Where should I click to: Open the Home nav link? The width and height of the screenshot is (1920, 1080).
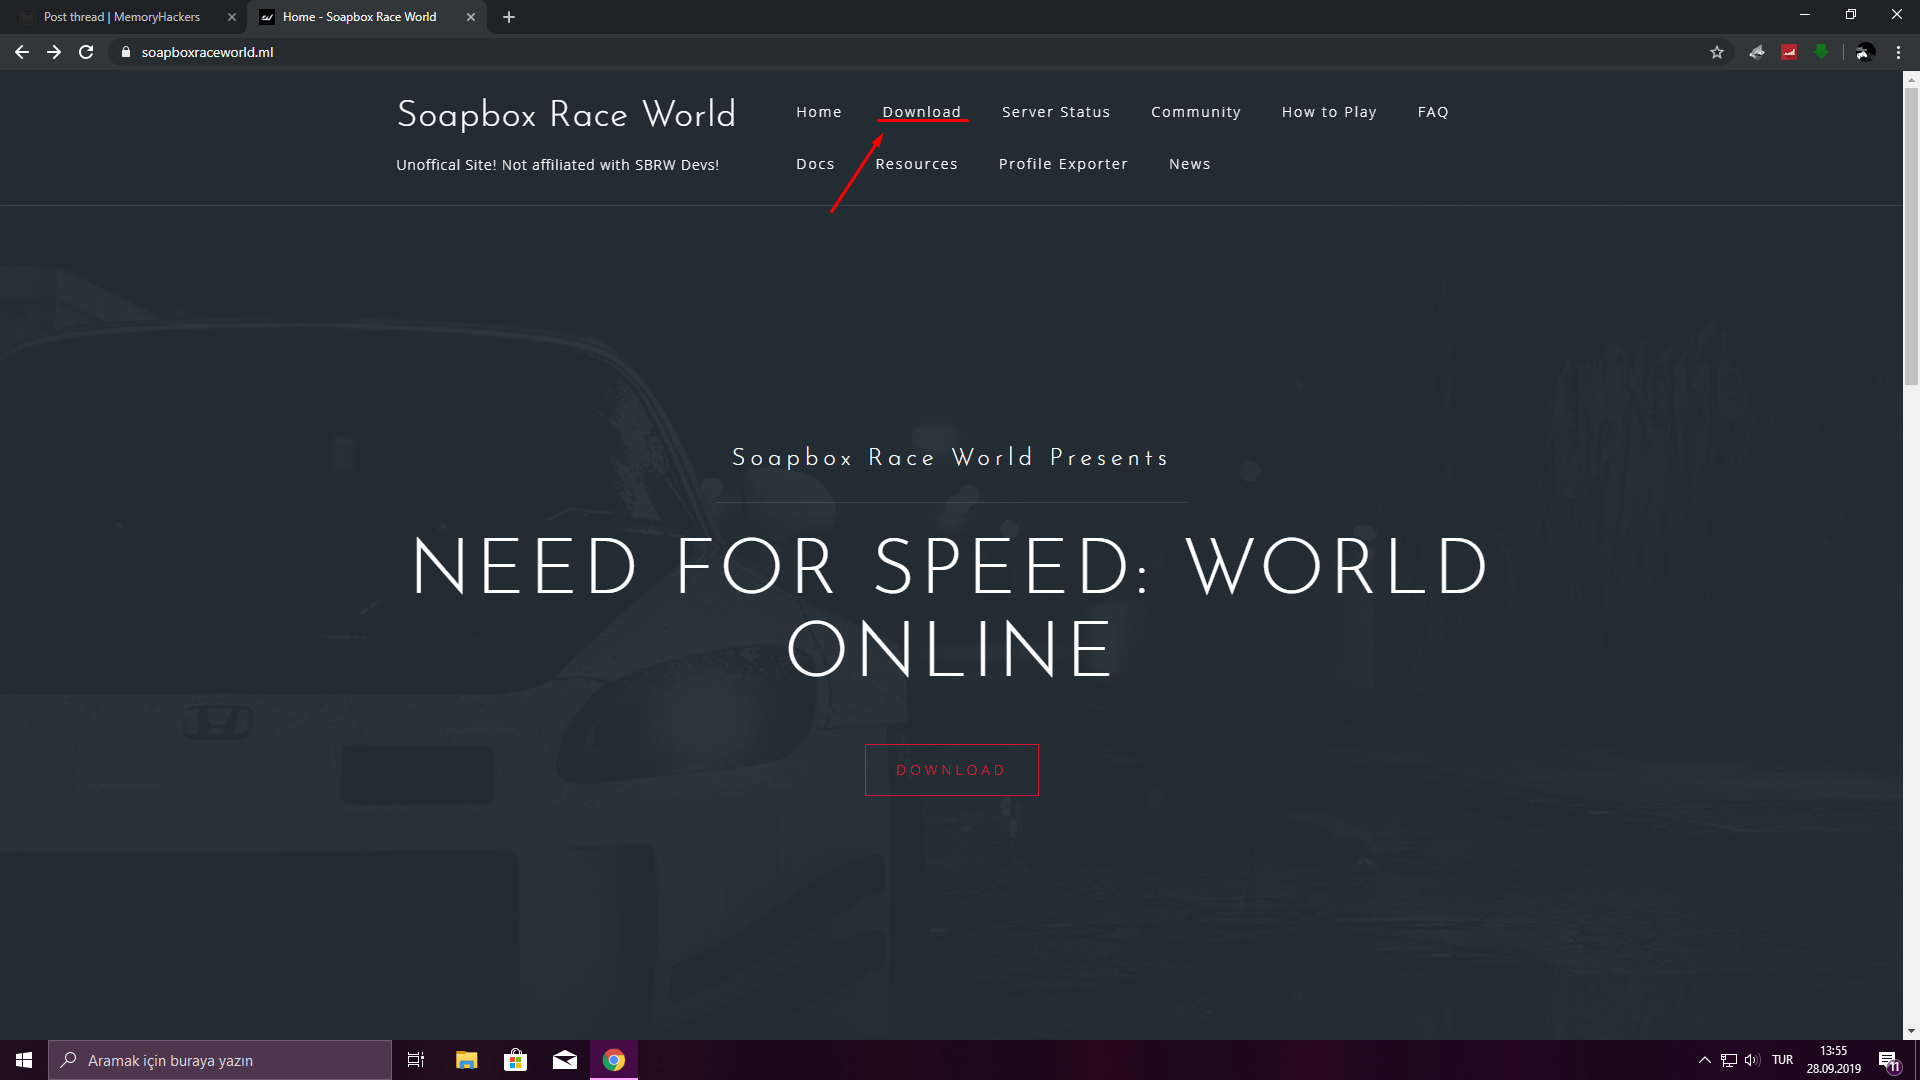click(x=819, y=112)
